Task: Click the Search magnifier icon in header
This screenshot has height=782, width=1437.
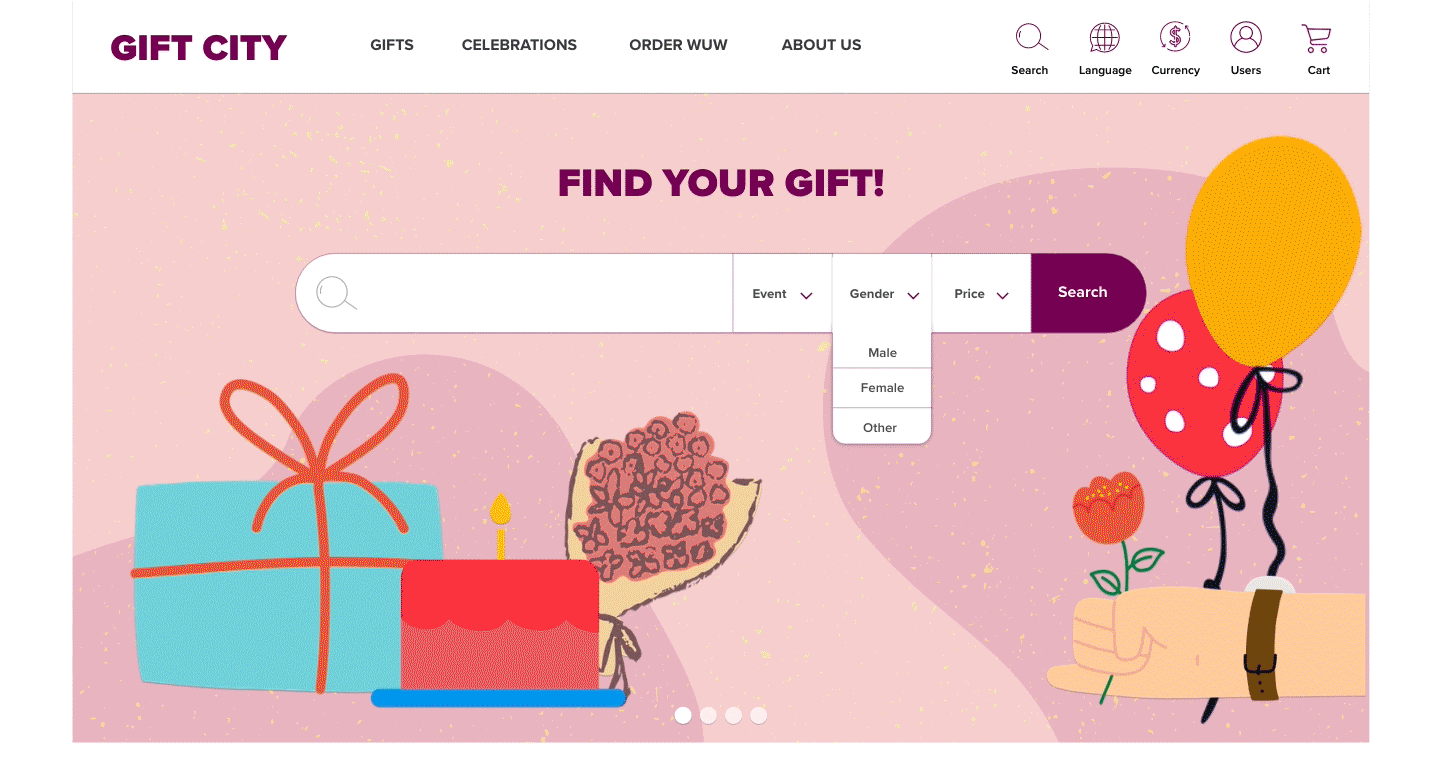Action: point(1031,38)
